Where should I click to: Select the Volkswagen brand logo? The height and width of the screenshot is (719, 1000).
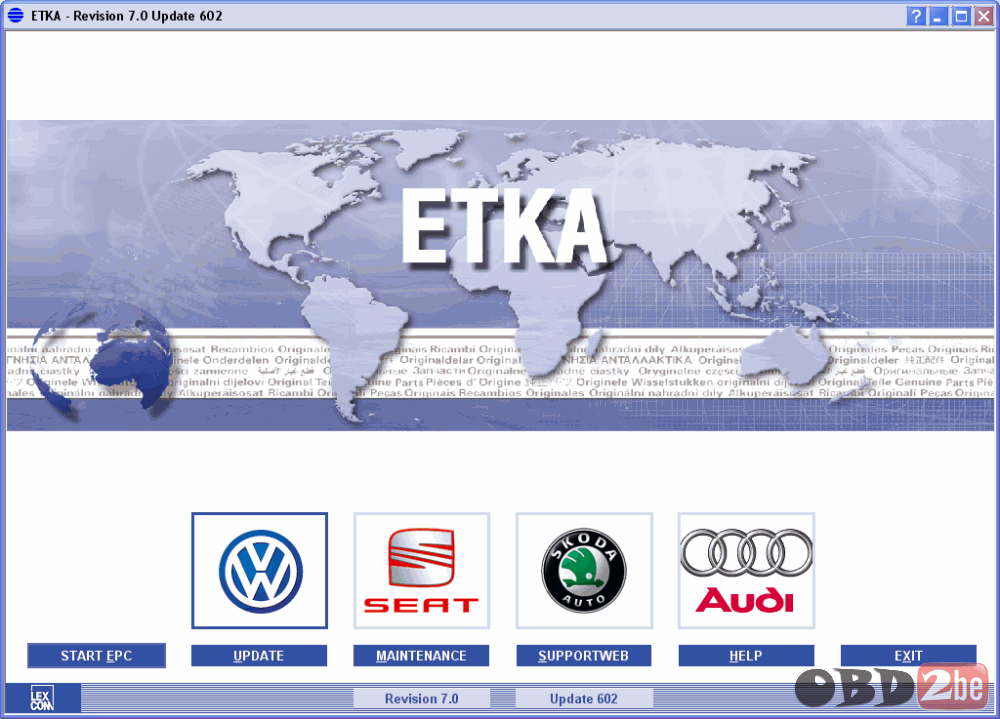tap(260, 570)
